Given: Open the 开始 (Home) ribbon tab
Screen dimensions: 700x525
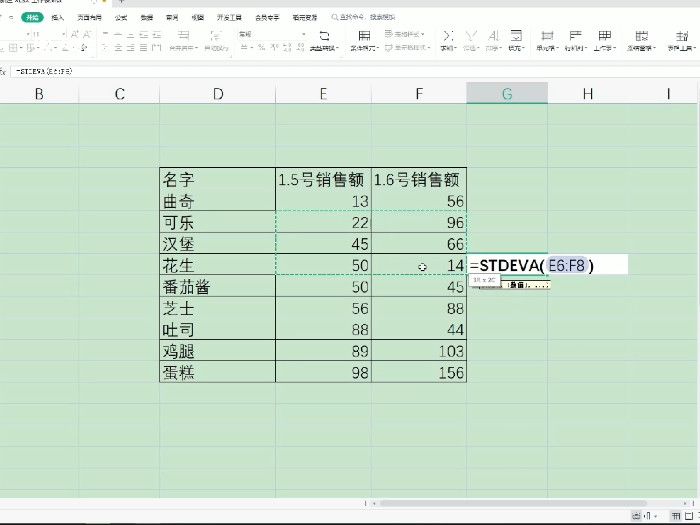Looking at the screenshot, I should [x=32, y=17].
